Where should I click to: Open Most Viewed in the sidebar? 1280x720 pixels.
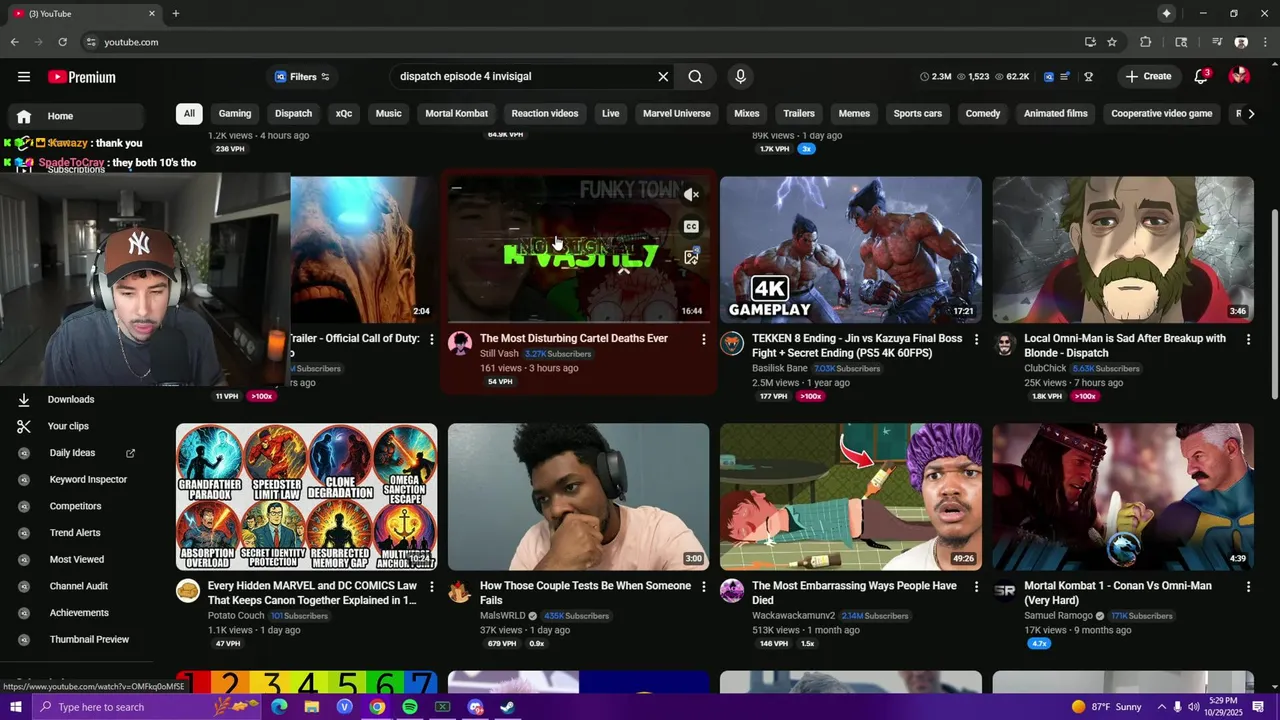tap(75, 559)
